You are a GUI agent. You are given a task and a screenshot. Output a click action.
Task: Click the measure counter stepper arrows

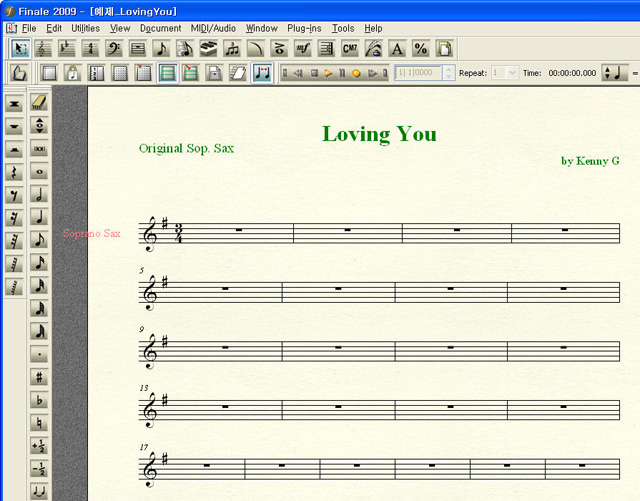(x=449, y=73)
